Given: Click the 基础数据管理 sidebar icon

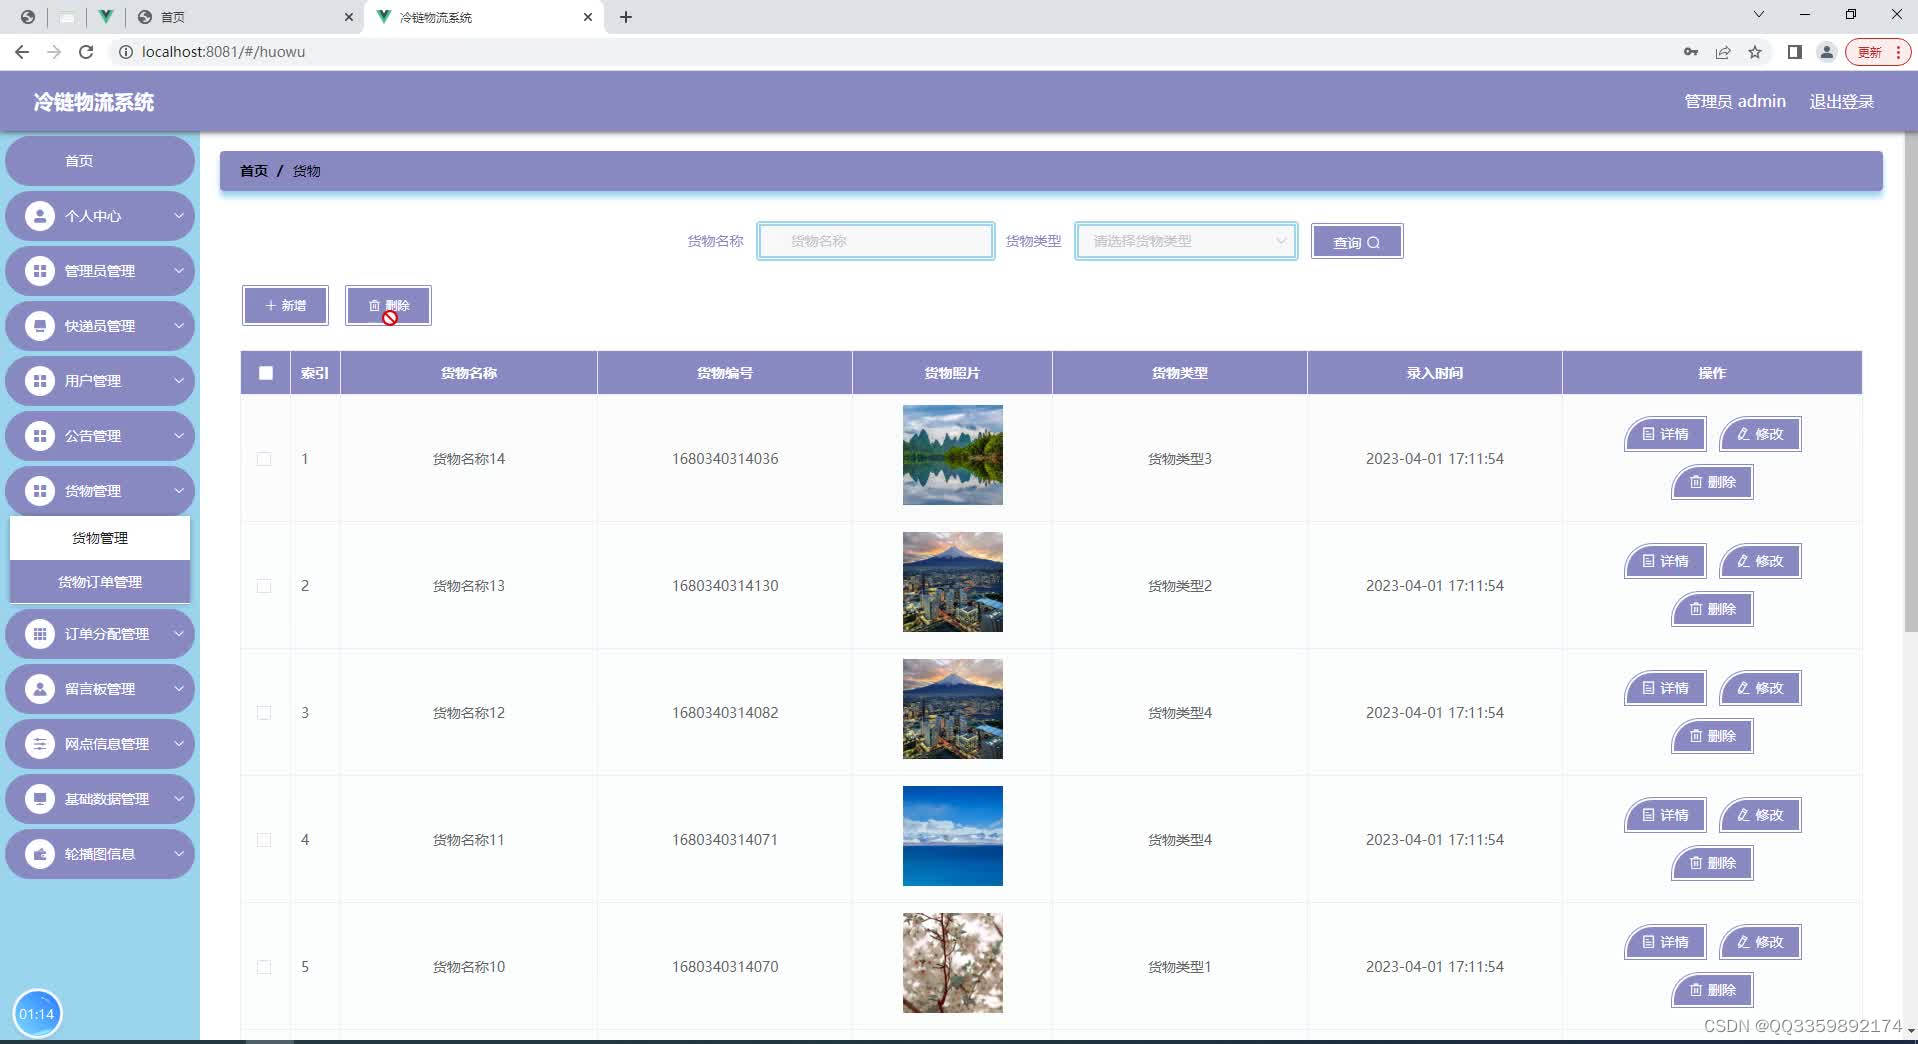Looking at the screenshot, I should 40,799.
